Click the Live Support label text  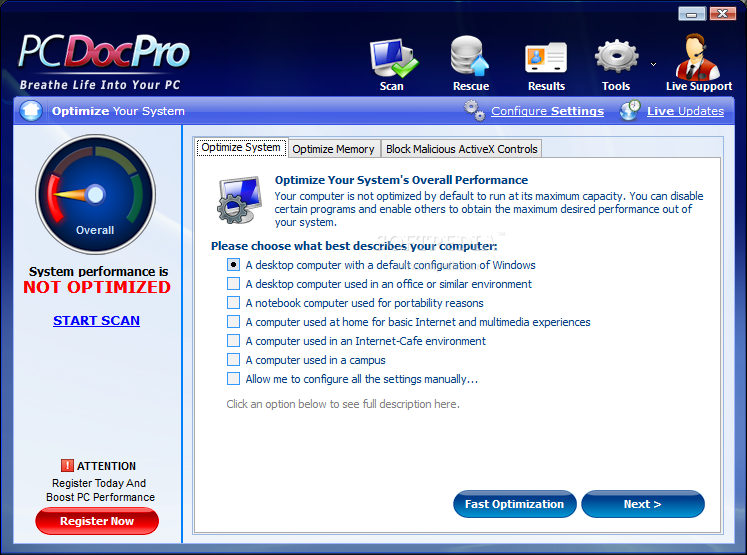(x=699, y=86)
